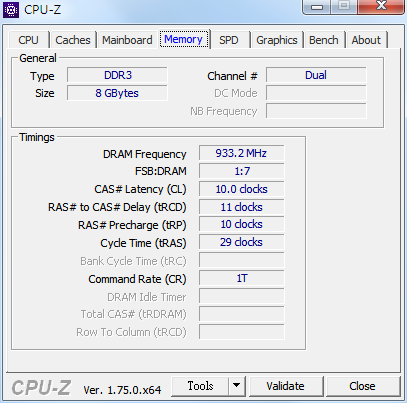Click the version text Ver. 1.75.0.x64

(122, 390)
